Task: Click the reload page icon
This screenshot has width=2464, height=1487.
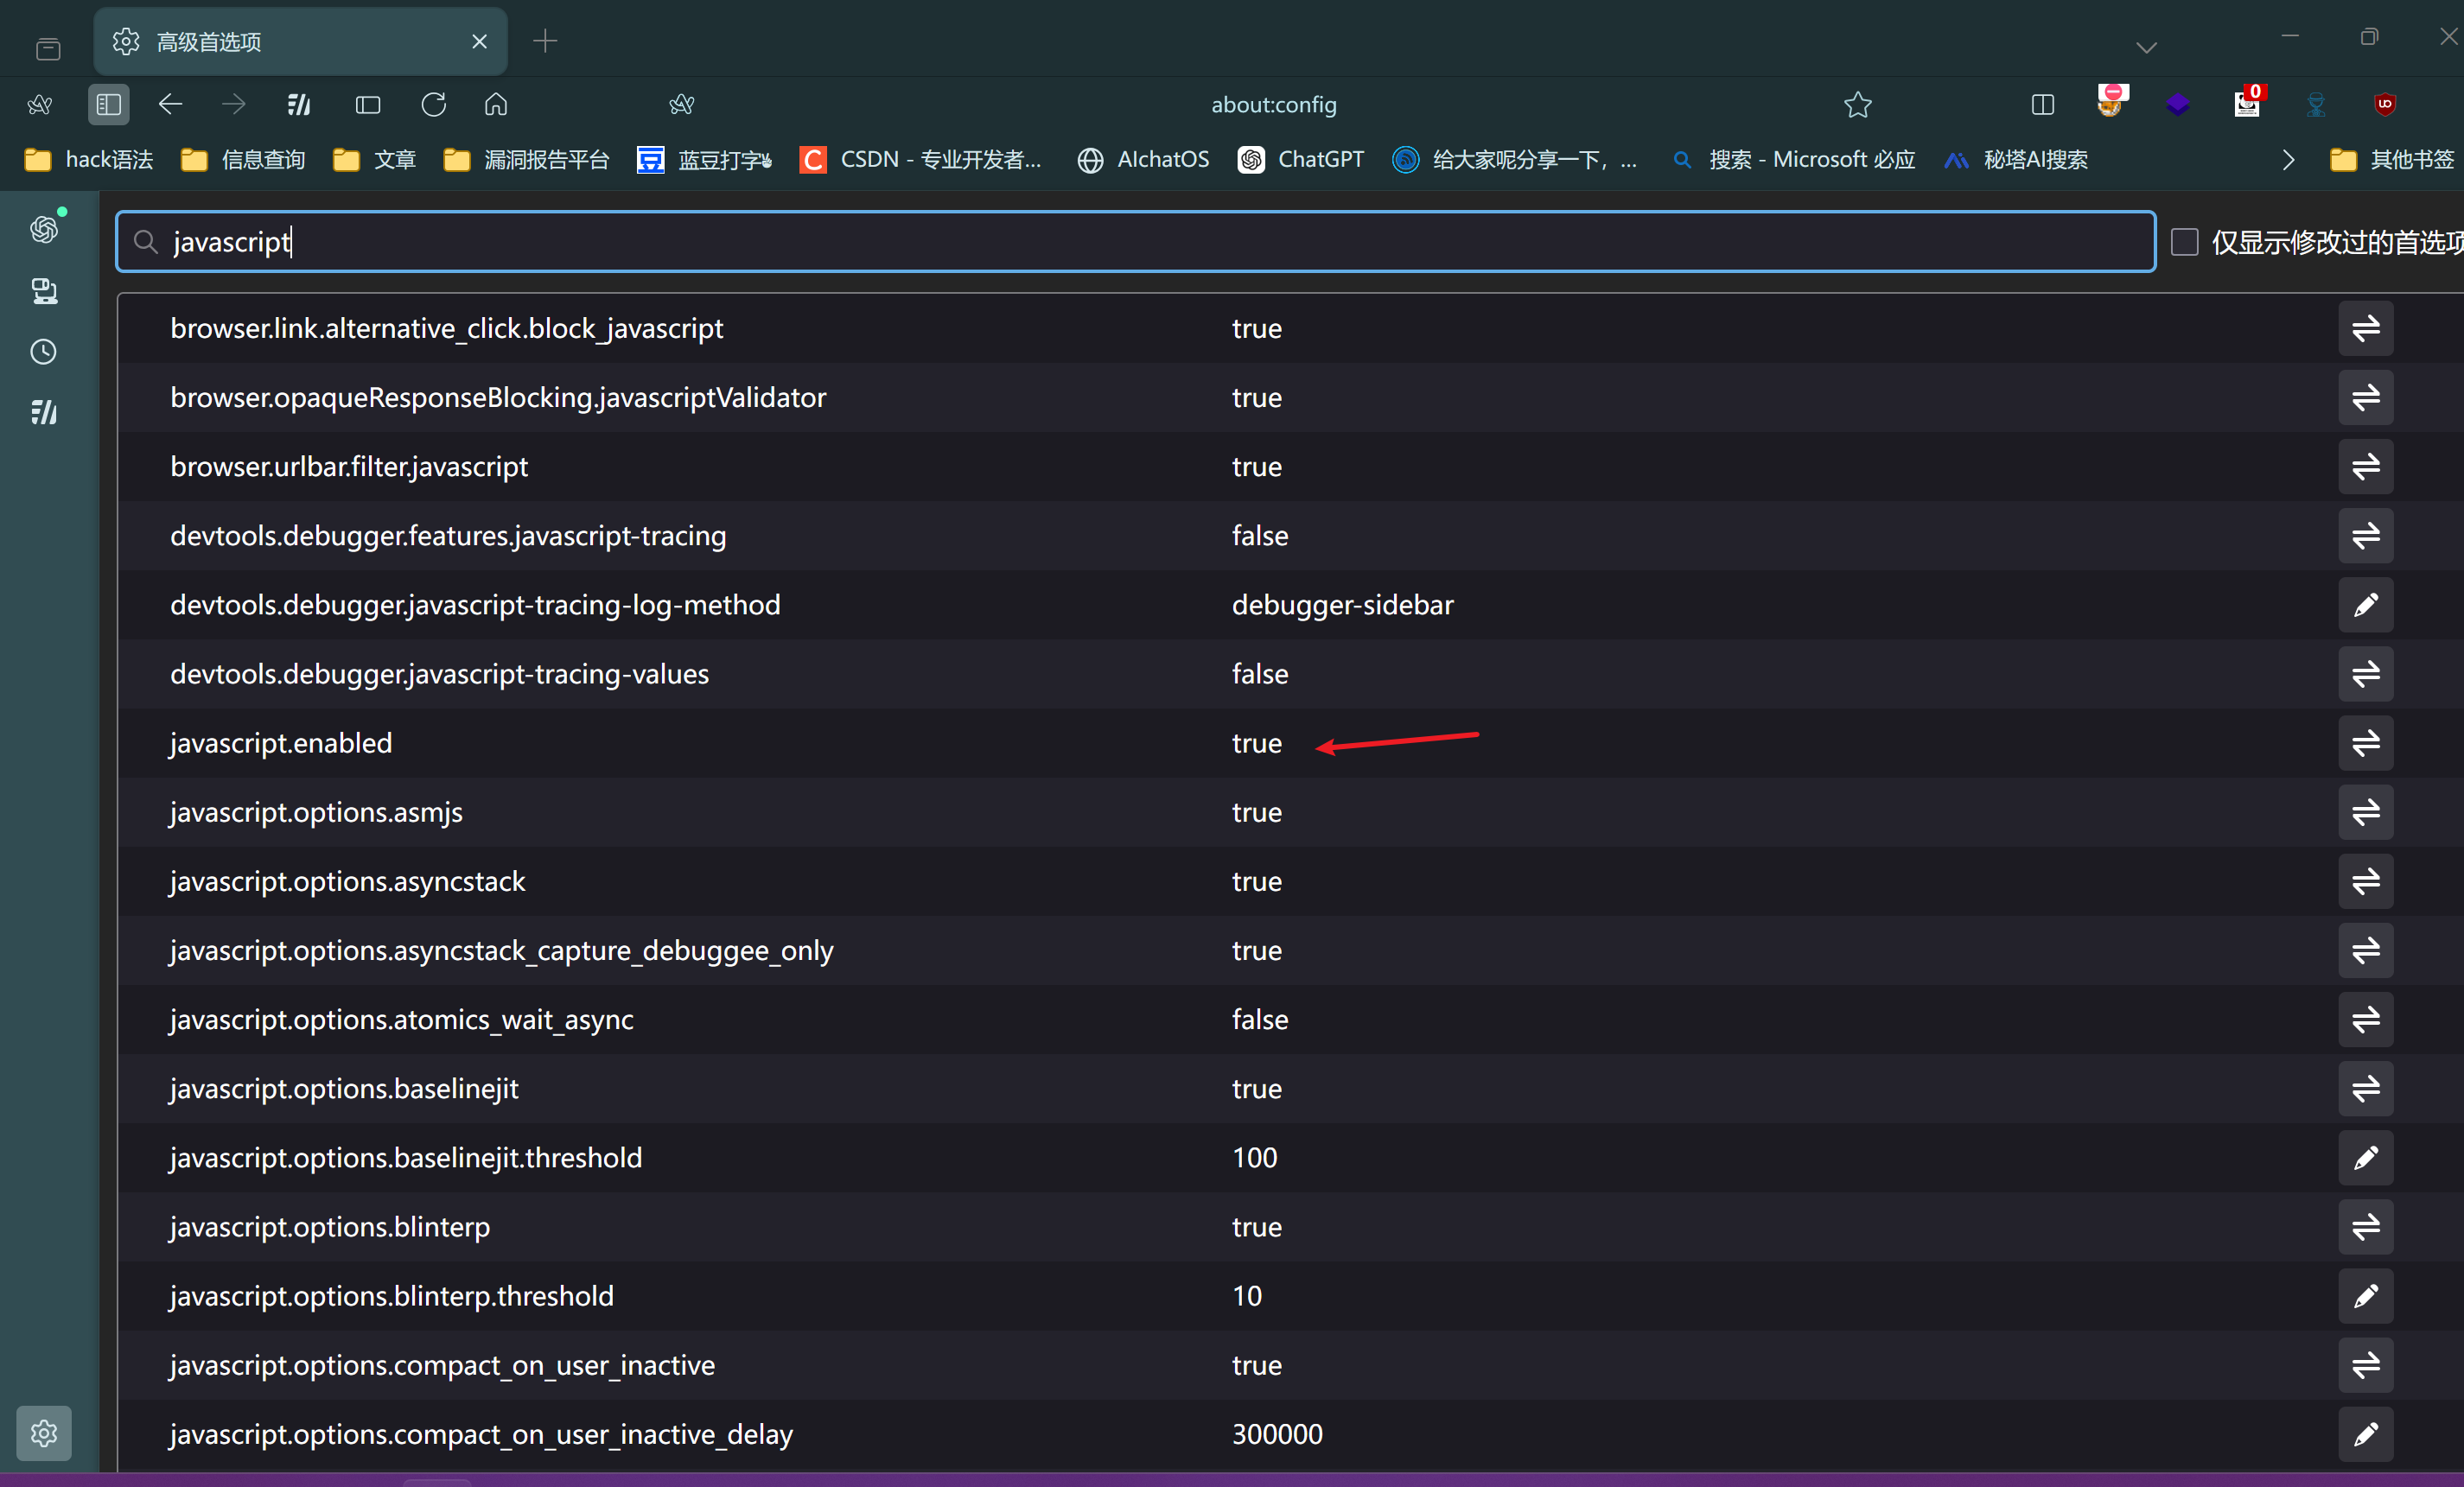Action: point(433,104)
